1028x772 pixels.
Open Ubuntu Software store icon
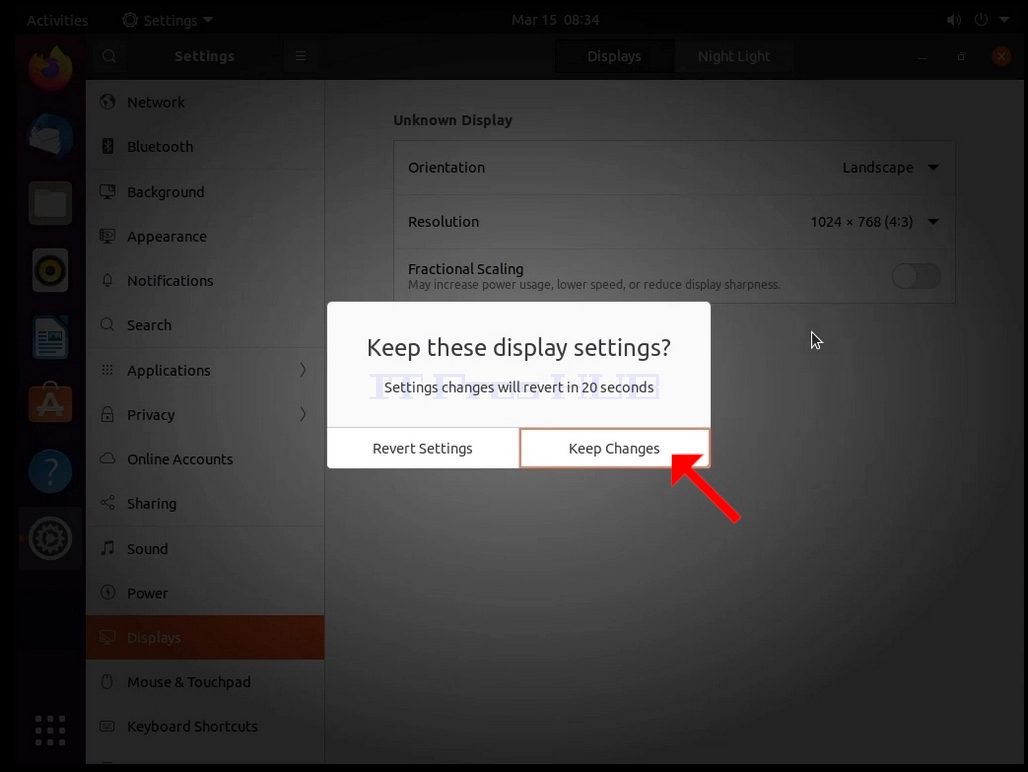pos(50,403)
